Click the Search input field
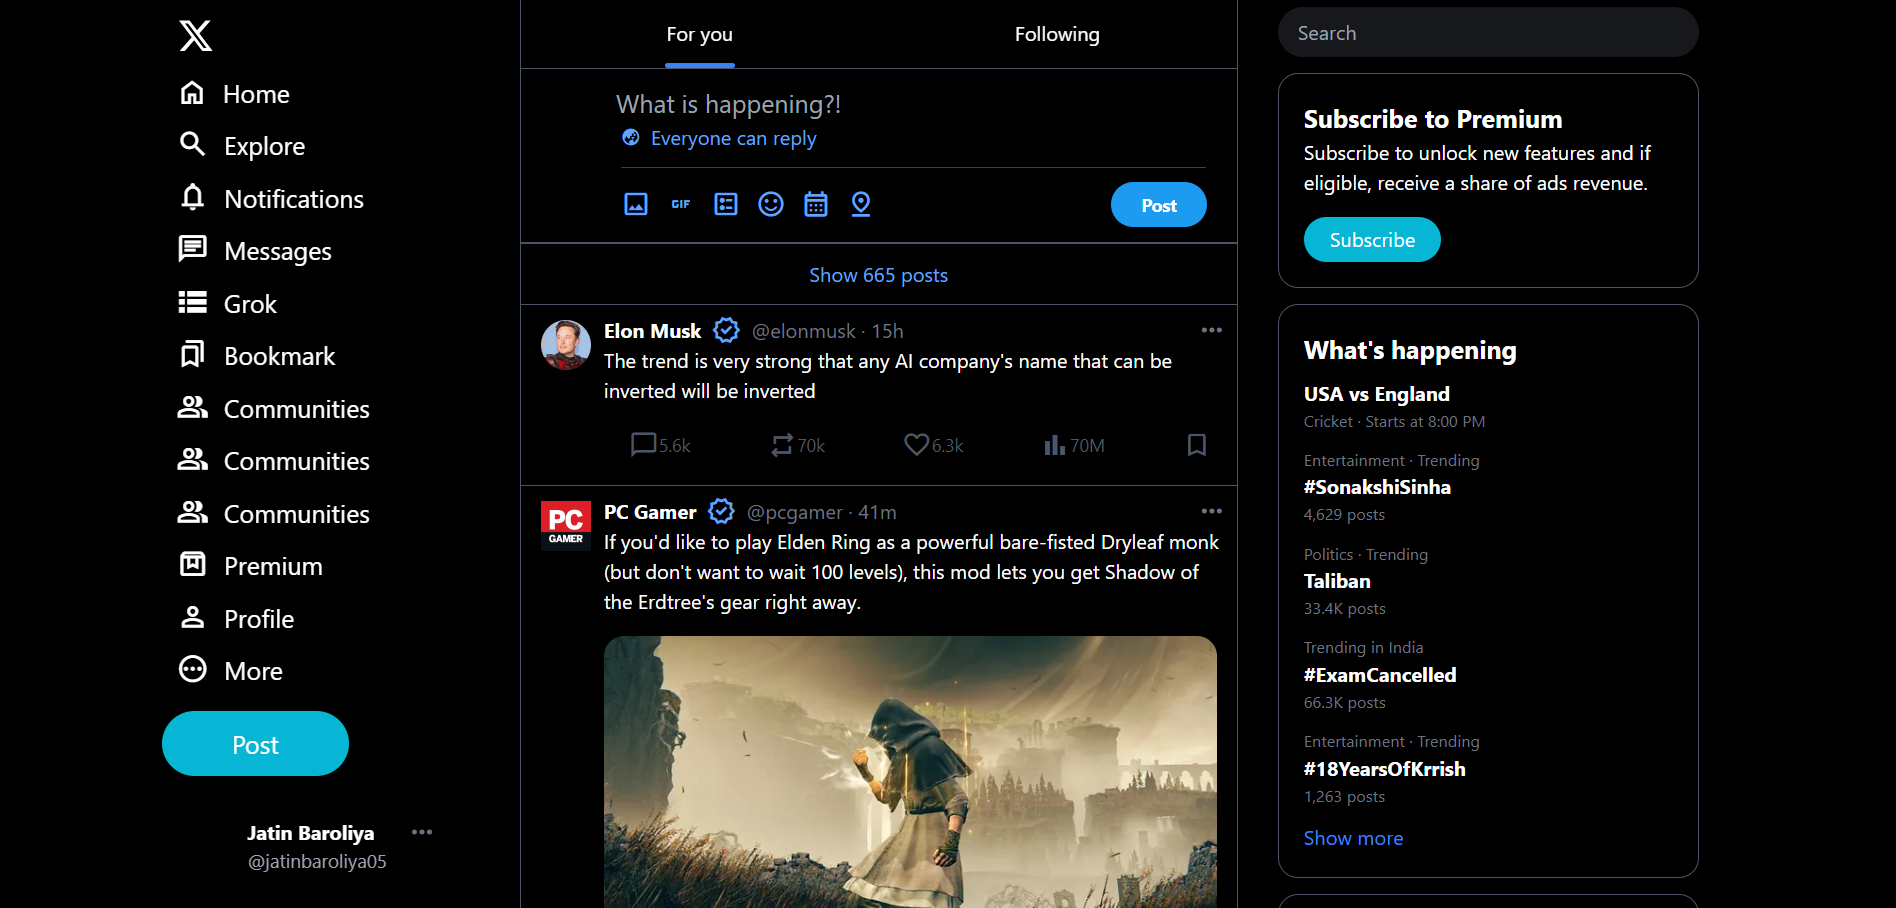This screenshot has height=908, width=1896. (1488, 33)
